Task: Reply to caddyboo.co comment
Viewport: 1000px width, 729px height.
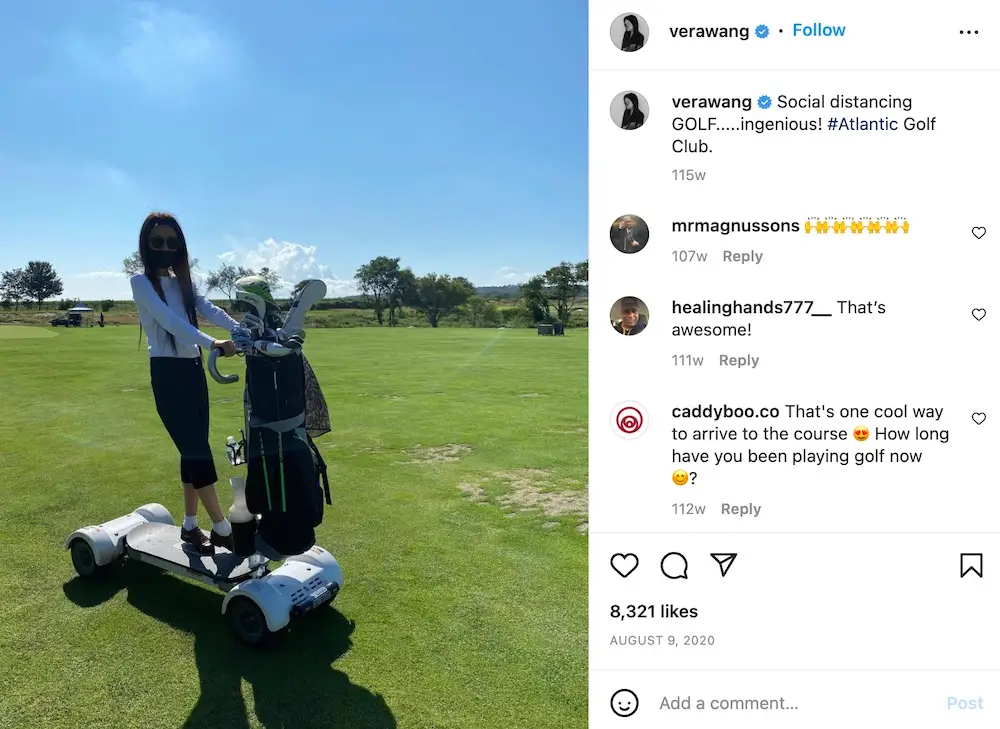Action: click(x=740, y=509)
